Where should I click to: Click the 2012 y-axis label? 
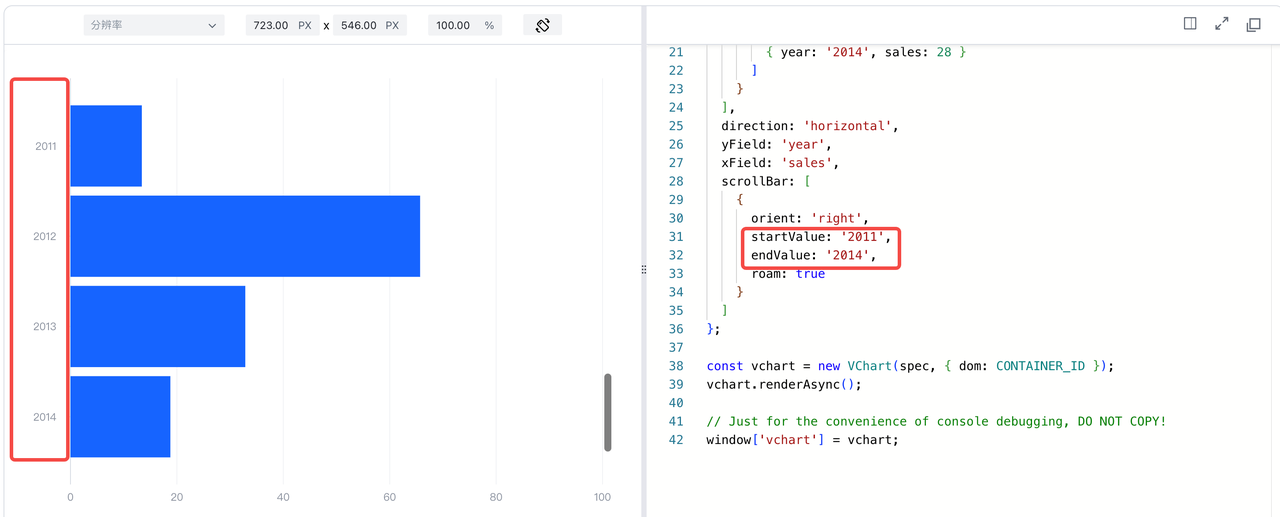click(45, 236)
